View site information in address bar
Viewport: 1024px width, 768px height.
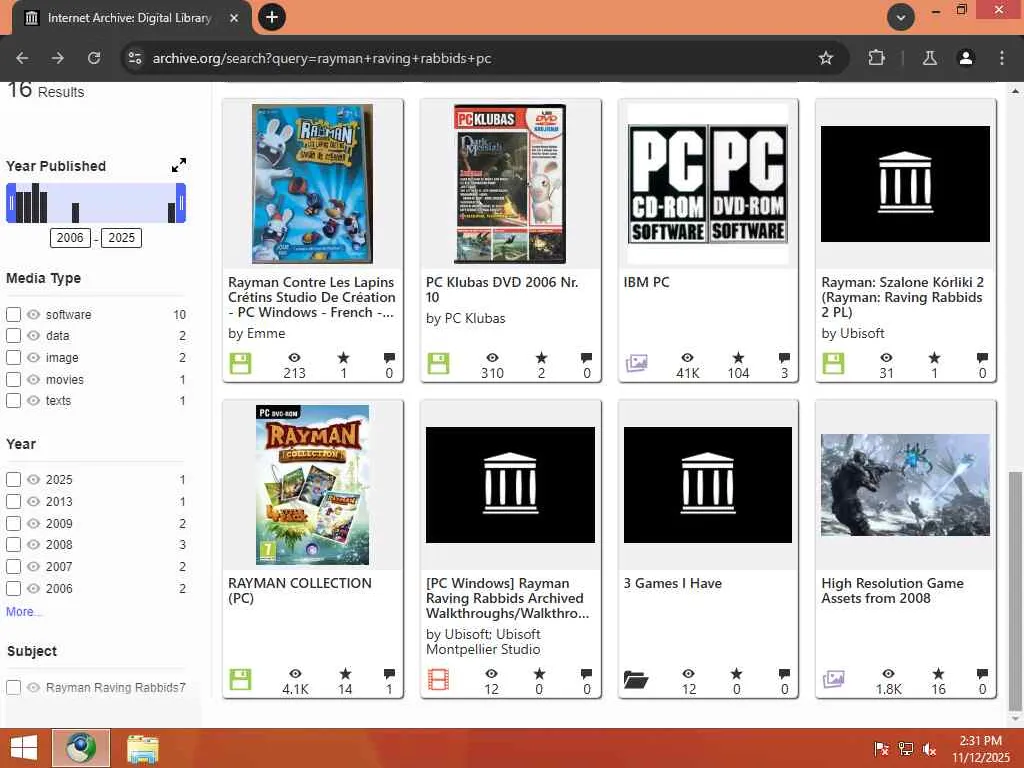(x=135, y=58)
